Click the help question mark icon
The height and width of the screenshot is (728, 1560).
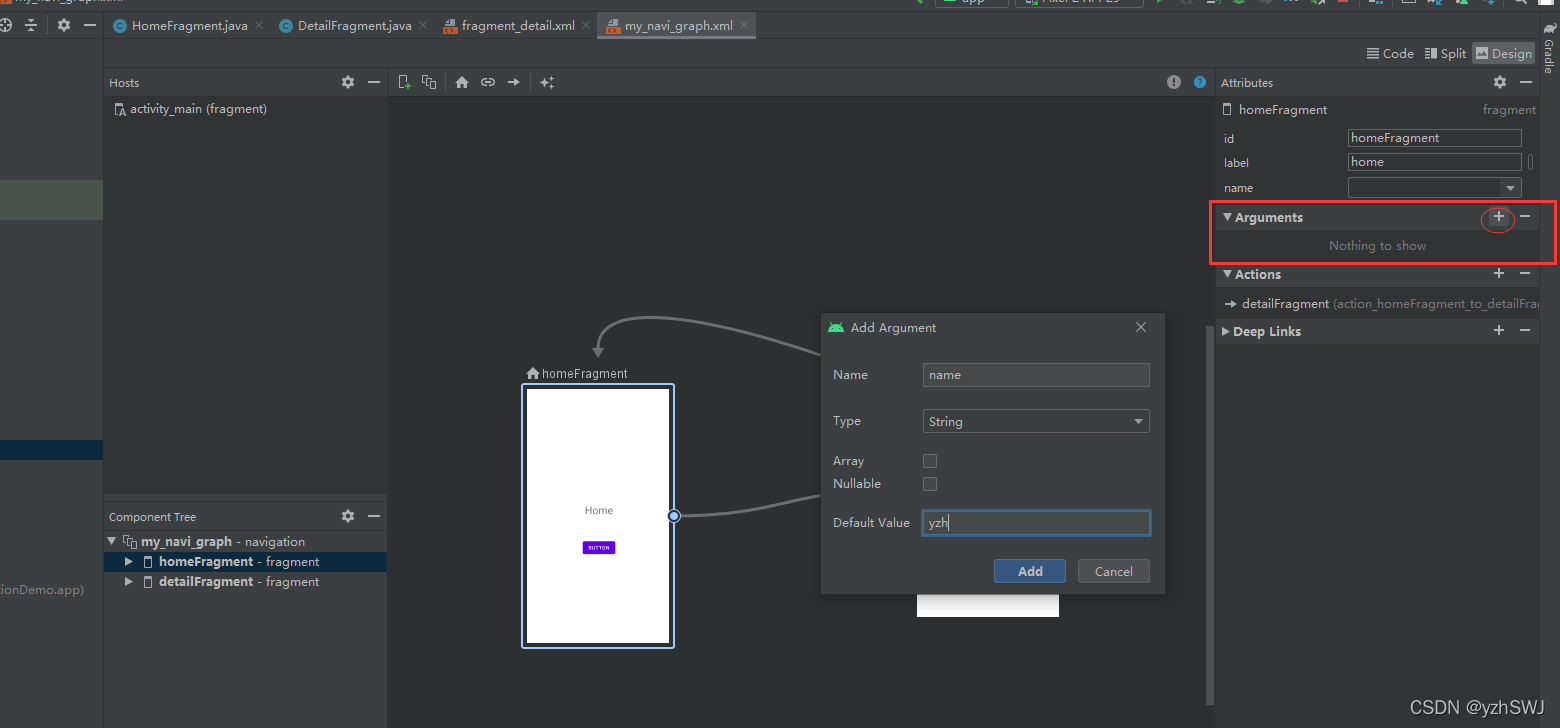1199,82
